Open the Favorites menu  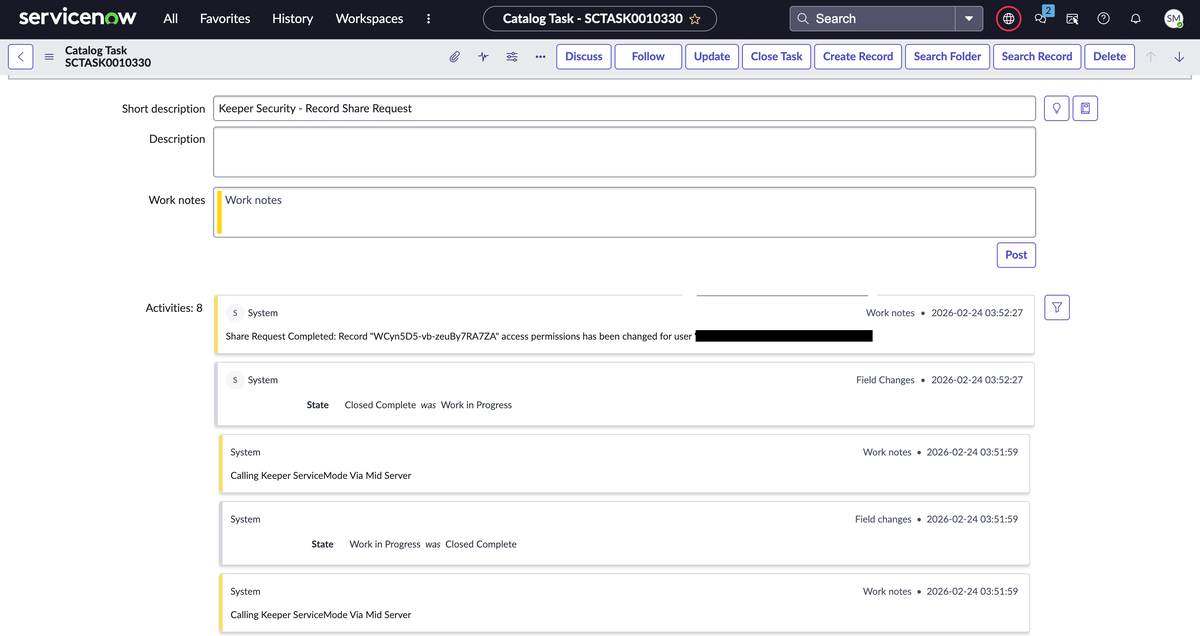click(x=225, y=18)
